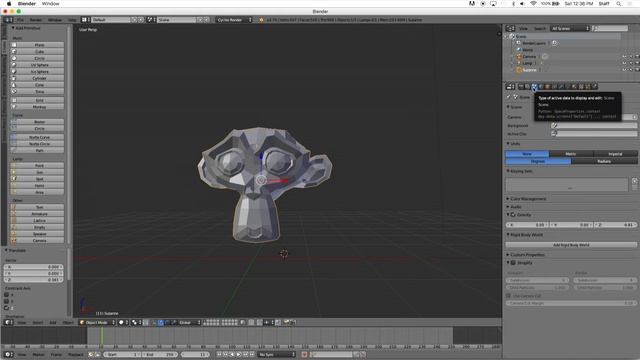
Task: Click the Cone mesh icon
Action: click(x=14, y=85)
